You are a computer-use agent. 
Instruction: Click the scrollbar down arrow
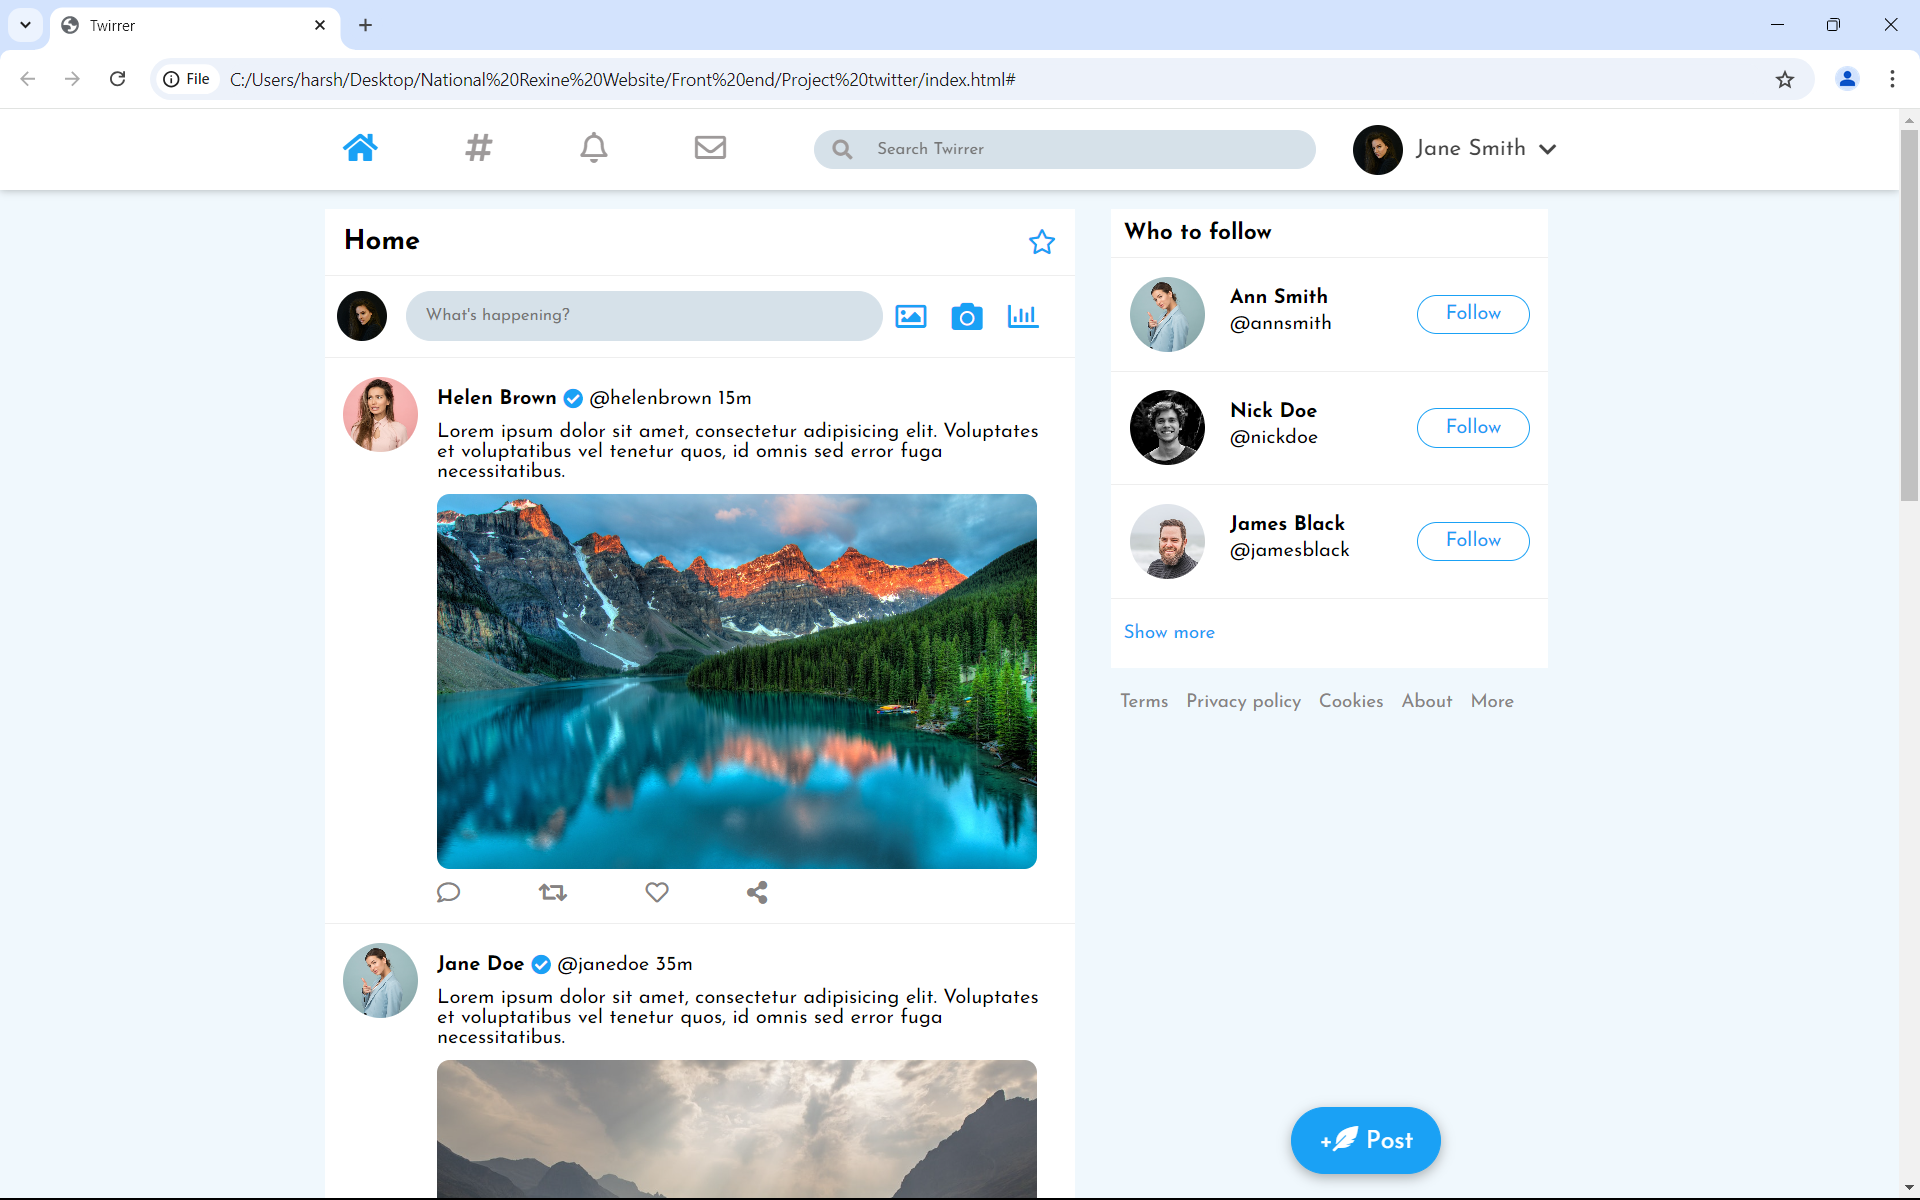(1909, 1188)
